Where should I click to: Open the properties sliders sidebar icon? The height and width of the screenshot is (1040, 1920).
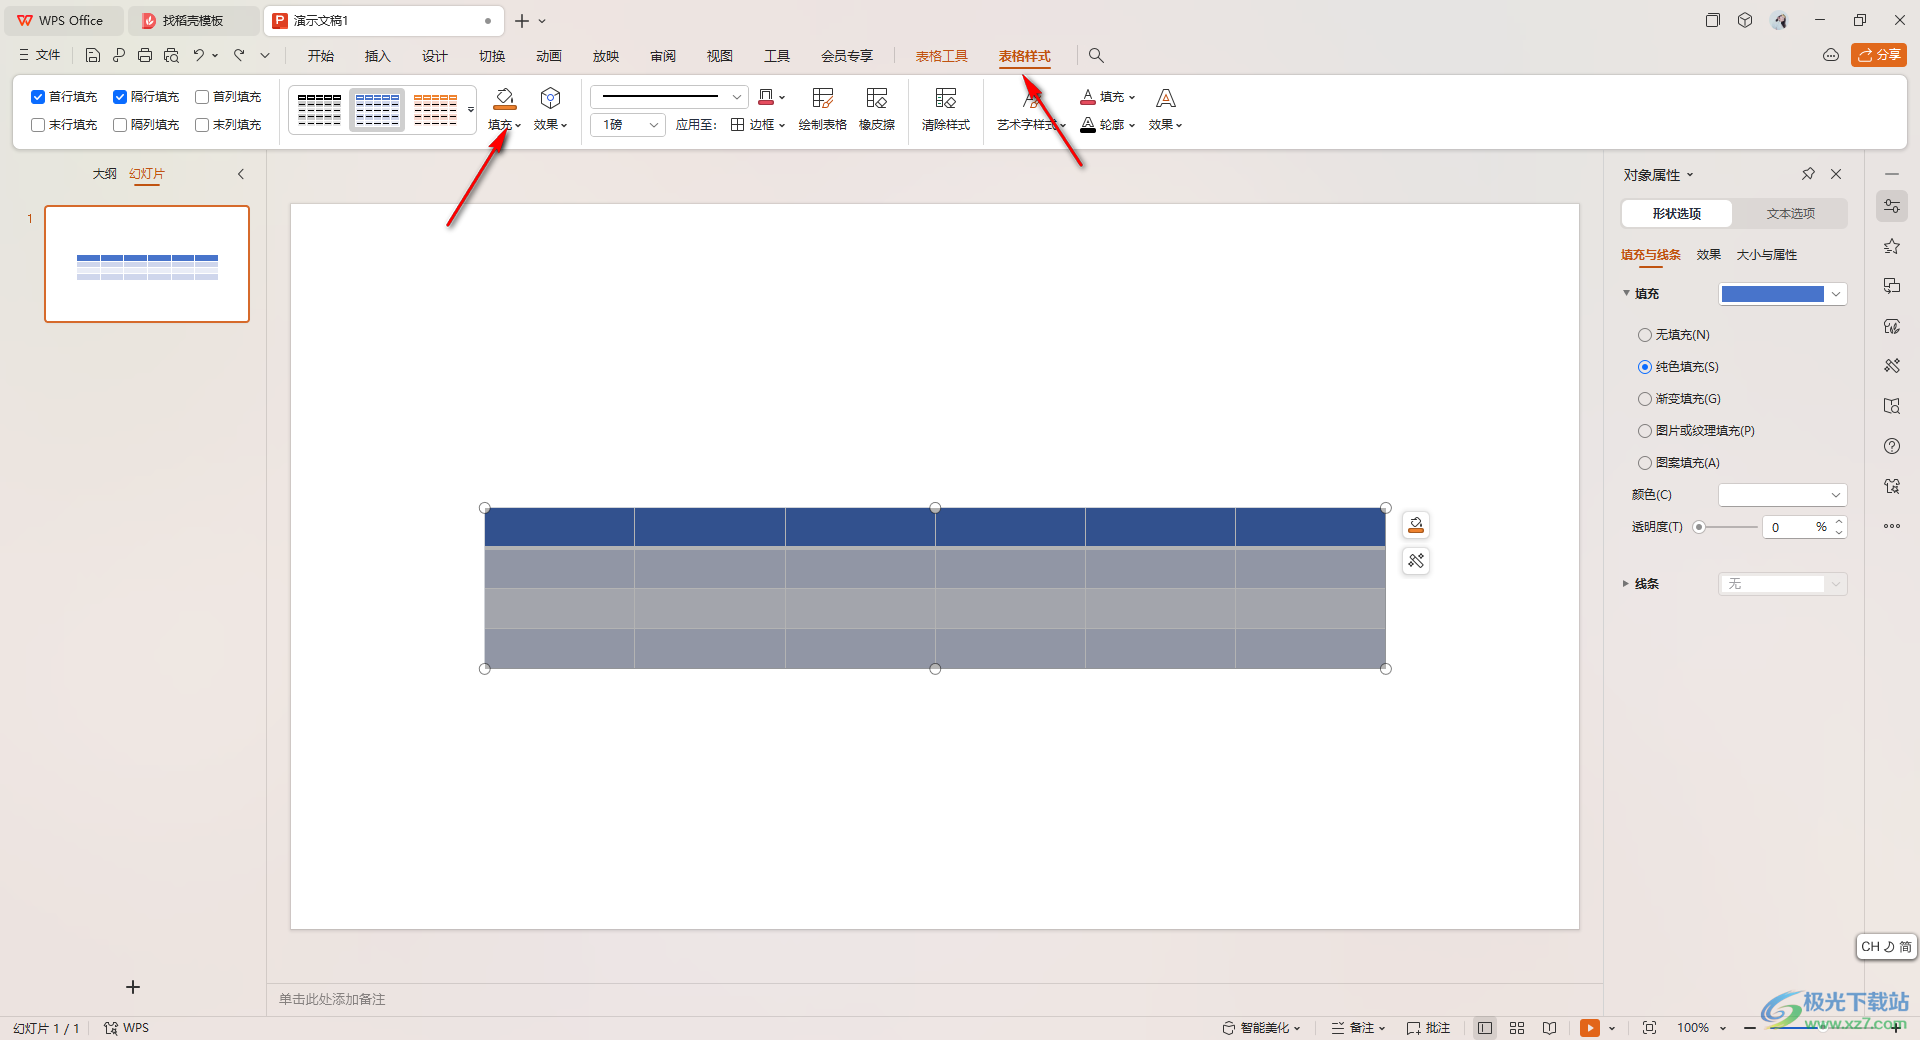pyautogui.click(x=1892, y=206)
